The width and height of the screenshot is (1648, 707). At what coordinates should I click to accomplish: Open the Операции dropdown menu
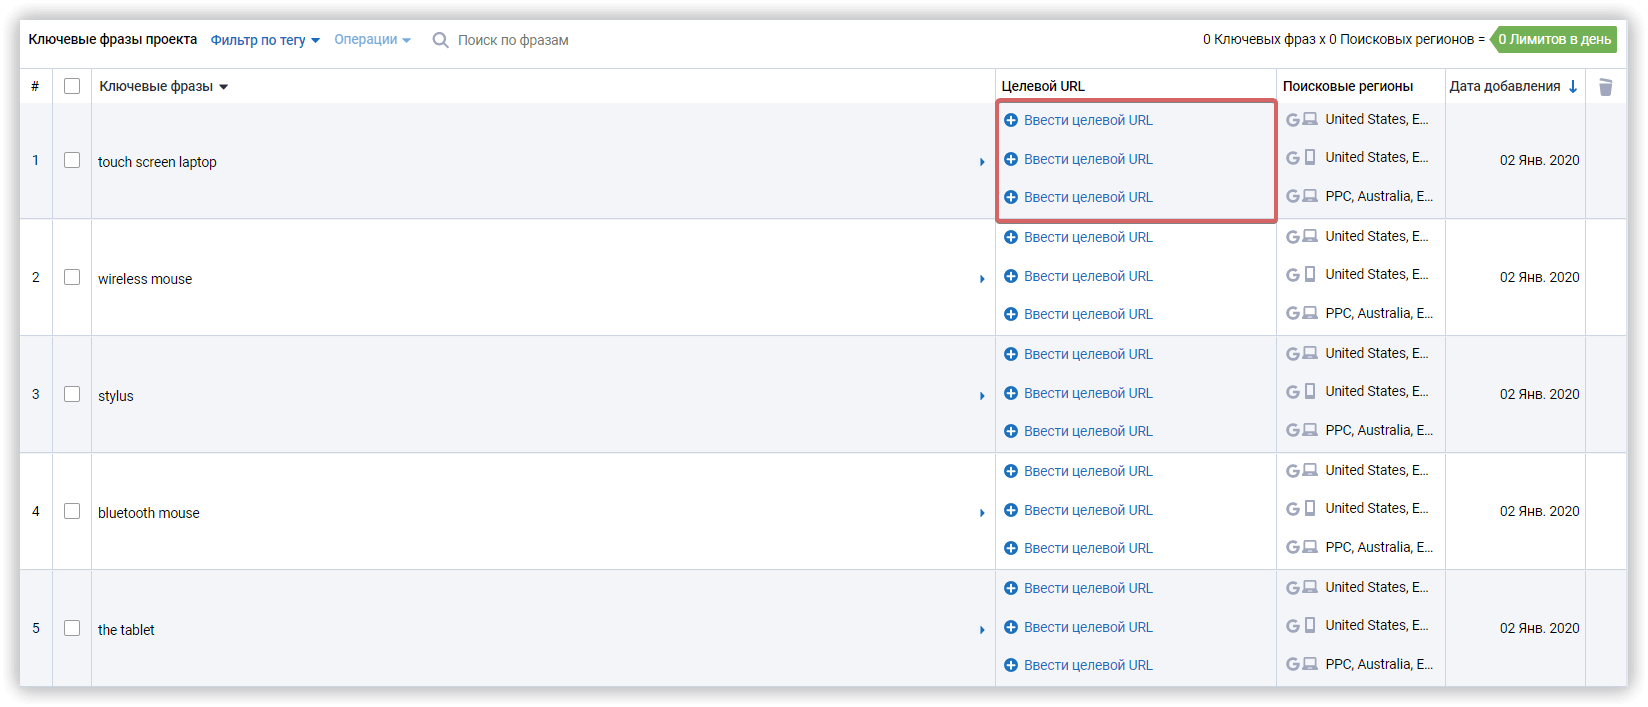pos(372,40)
